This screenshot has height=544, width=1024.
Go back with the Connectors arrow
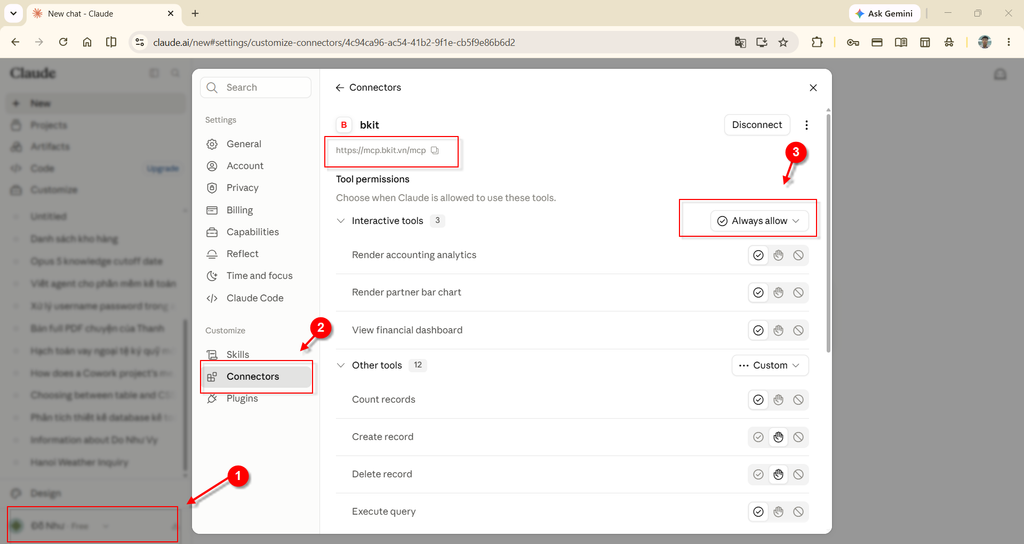[340, 88]
